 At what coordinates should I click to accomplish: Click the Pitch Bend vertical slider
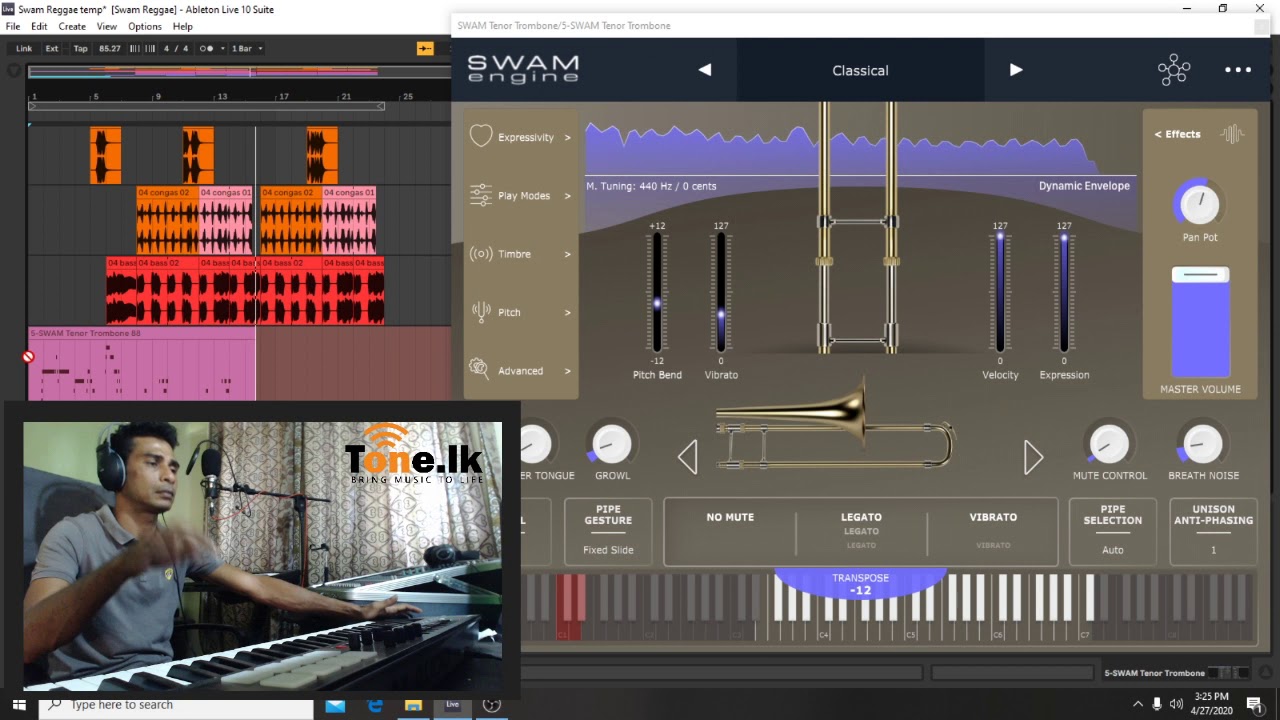pyautogui.click(x=657, y=292)
